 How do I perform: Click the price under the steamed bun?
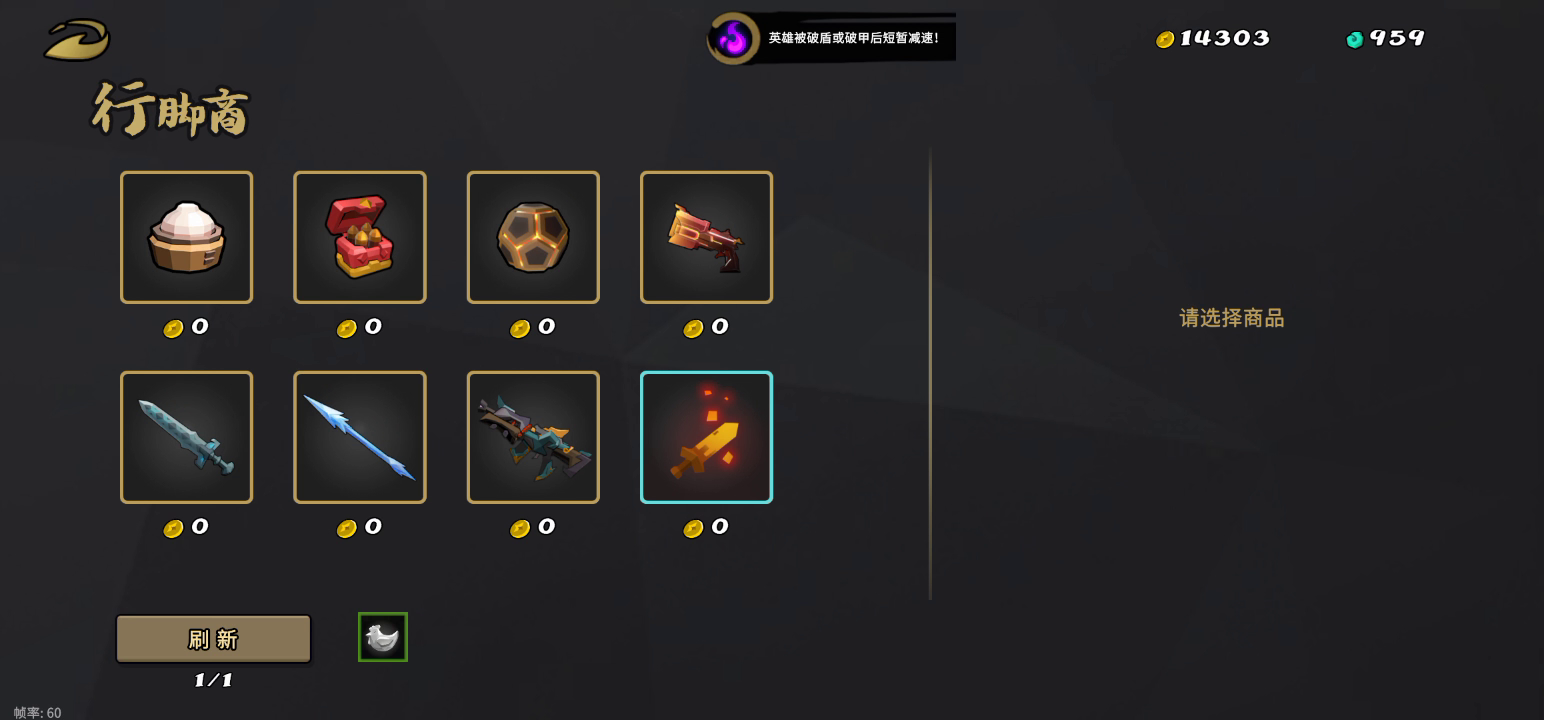(x=186, y=328)
